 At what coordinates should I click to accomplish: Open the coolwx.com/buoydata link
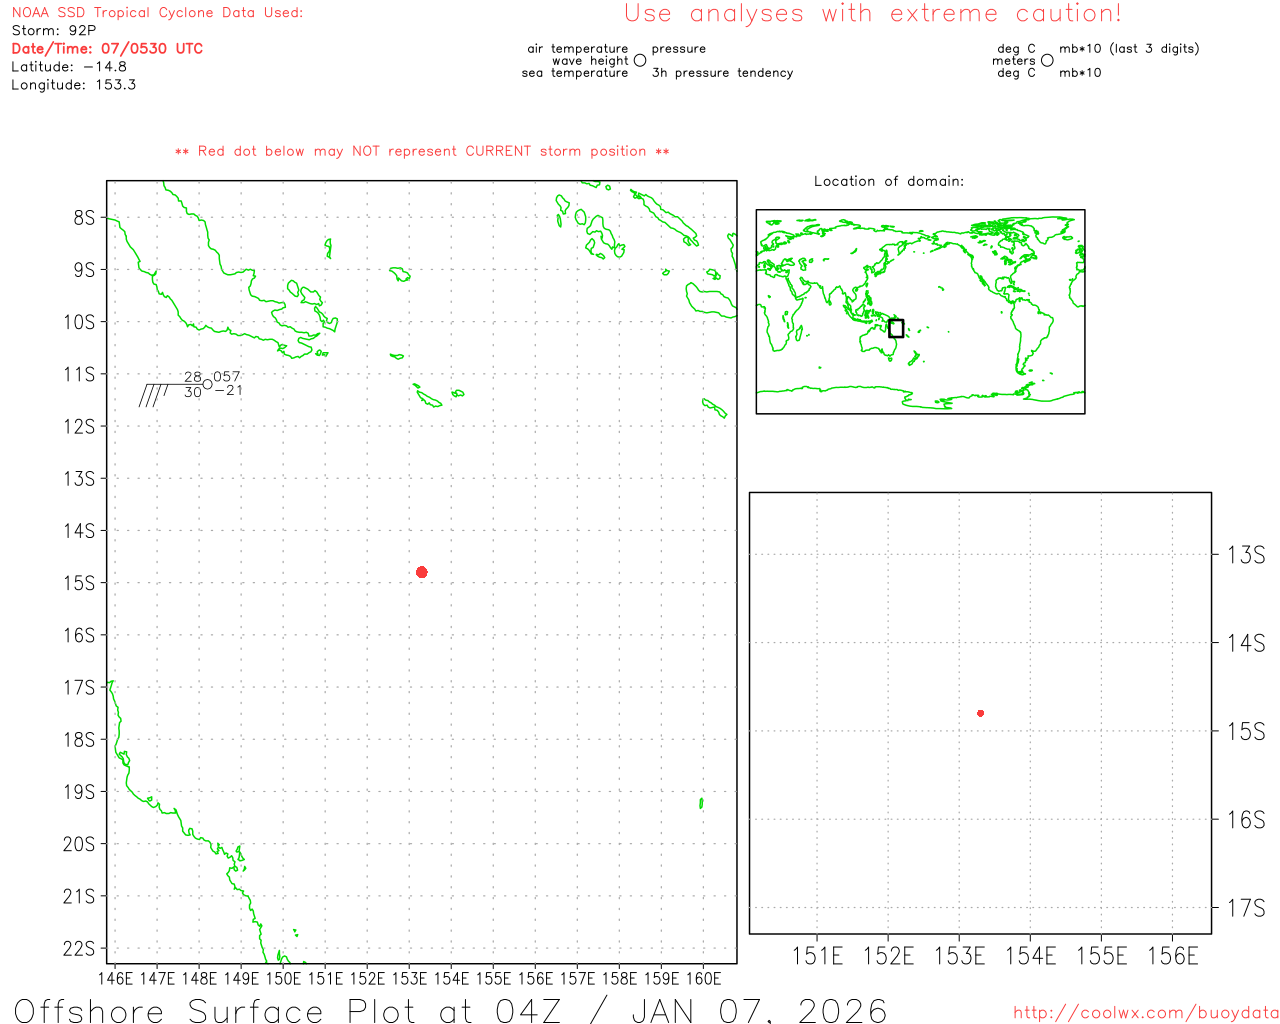[1146, 1013]
